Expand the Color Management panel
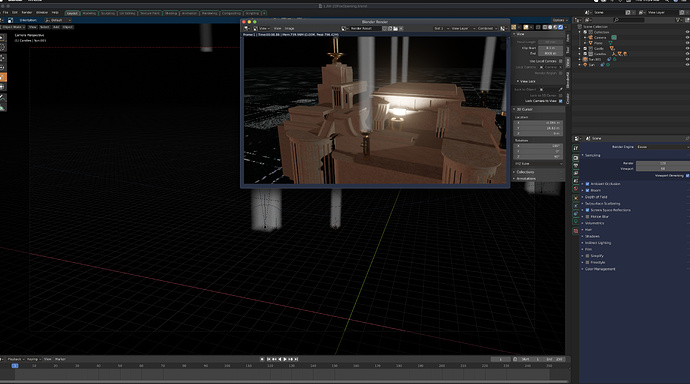 pyautogui.click(x=600, y=269)
